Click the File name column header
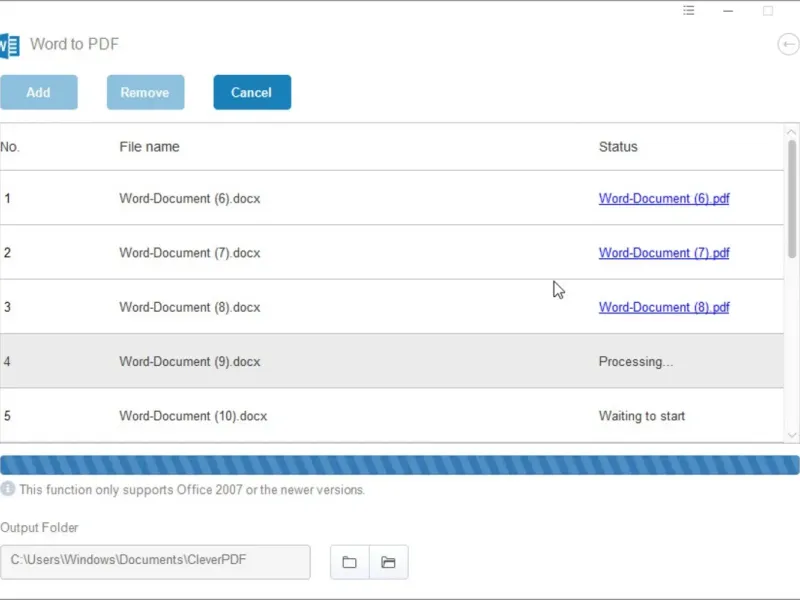Screen dimensions: 800x600 (x=149, y=147)
